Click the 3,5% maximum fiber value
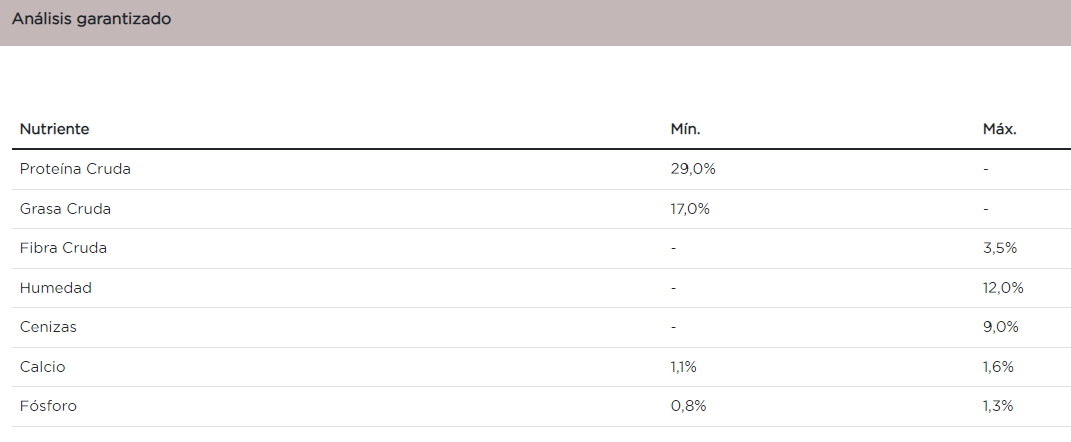The height and width of the screenshot is (442, 1071). (x=1000, y=248)
